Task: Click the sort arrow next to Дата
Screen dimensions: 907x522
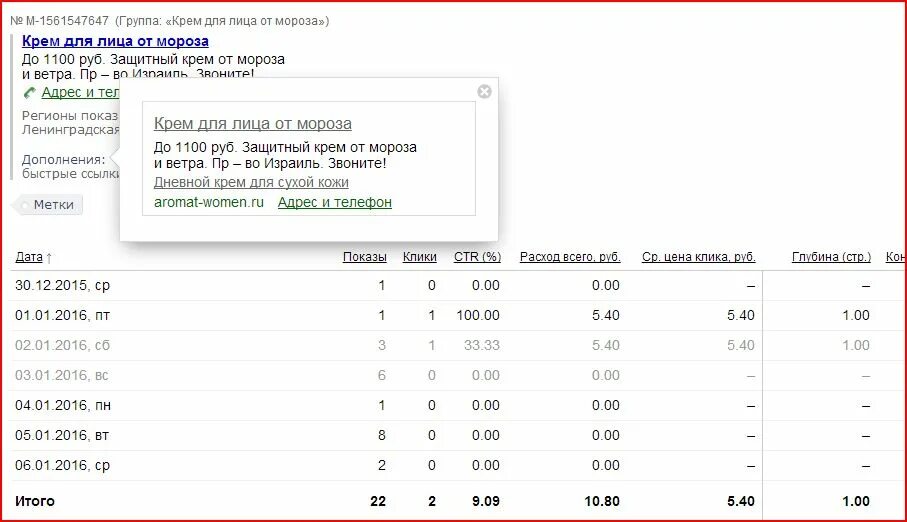Action: (x=49, y=258)
